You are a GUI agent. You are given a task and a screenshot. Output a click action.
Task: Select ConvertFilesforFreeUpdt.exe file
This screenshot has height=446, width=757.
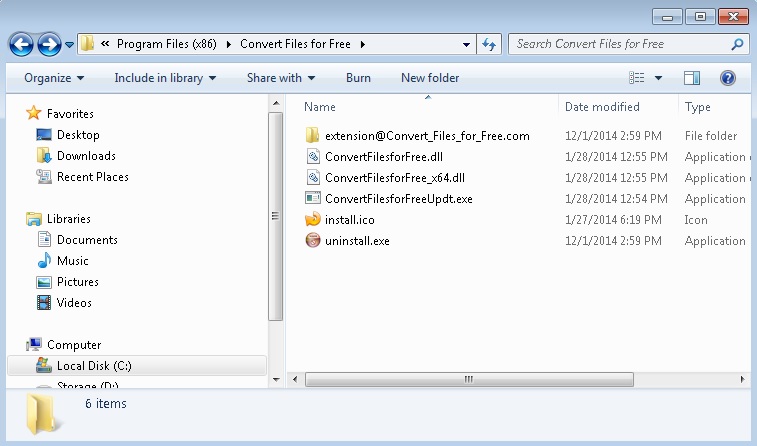(399, 199)
